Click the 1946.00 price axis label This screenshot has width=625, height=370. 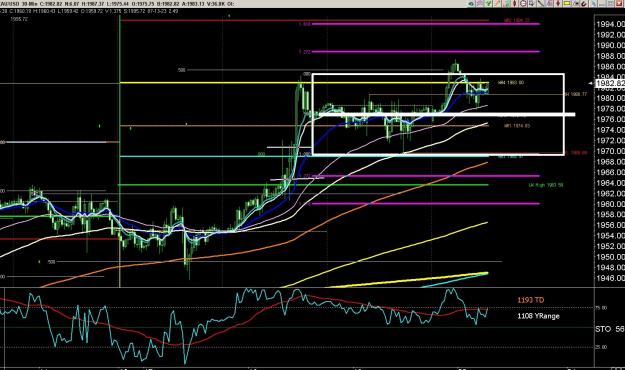(610, 278)
